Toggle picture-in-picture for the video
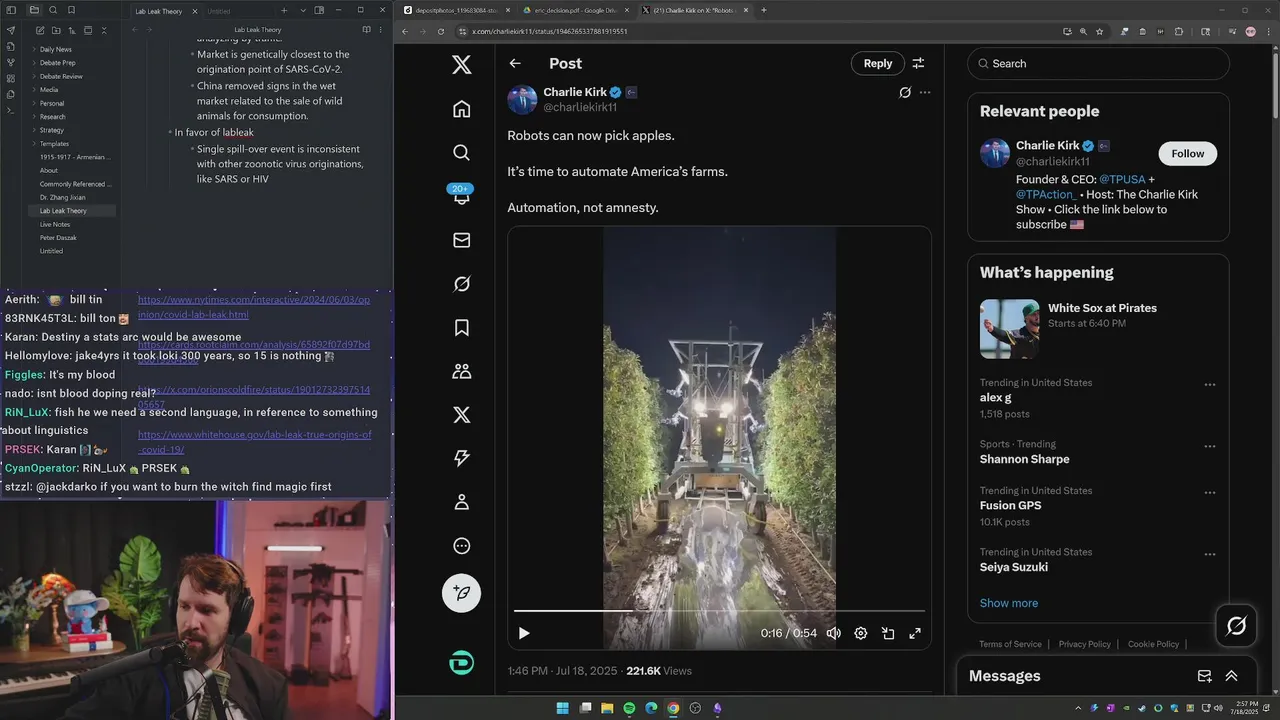This screenshot has height=720, width=1280. [888, 633]
